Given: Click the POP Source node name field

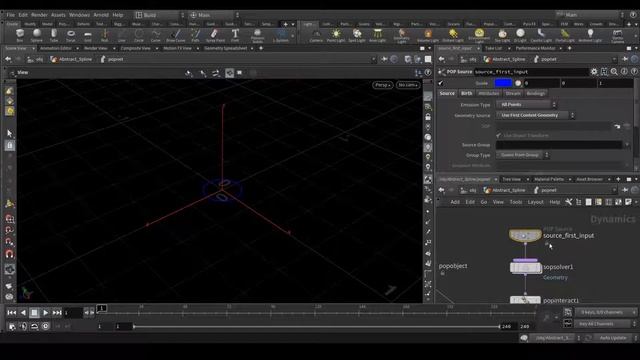Looking at the screenshot, I should point(530,72).
